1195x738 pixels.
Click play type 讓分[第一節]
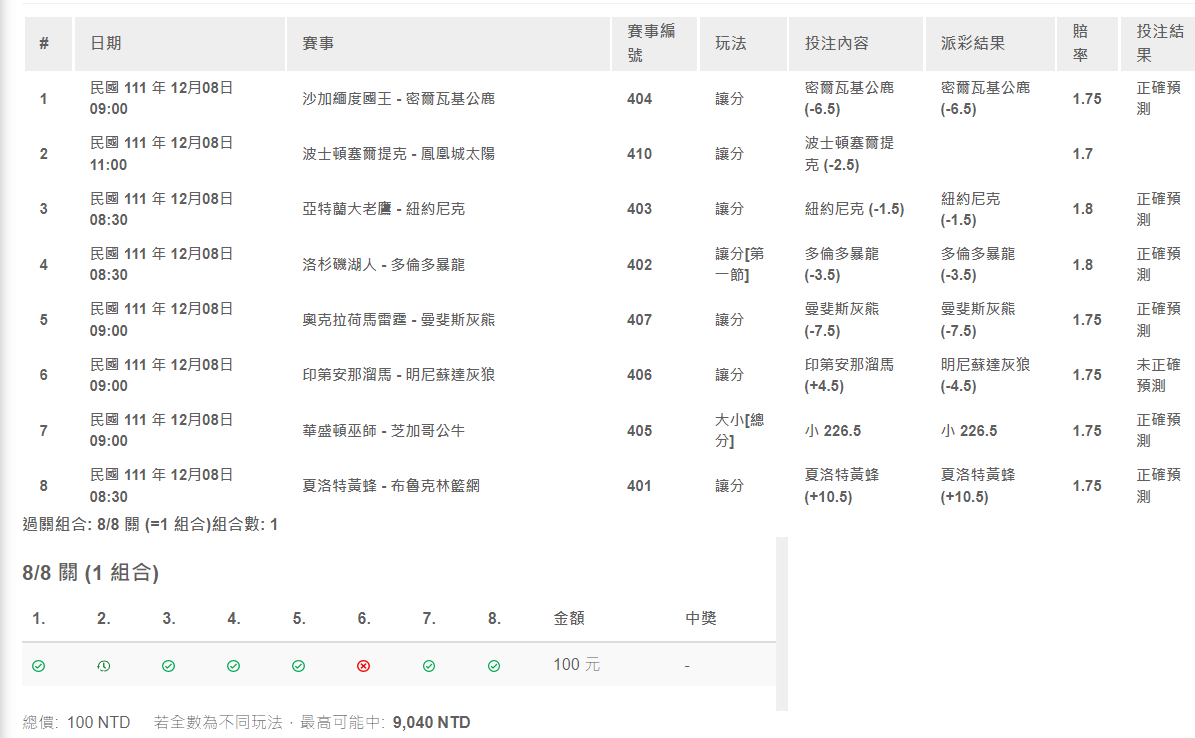pyautogui.click(x=739, y=265)
